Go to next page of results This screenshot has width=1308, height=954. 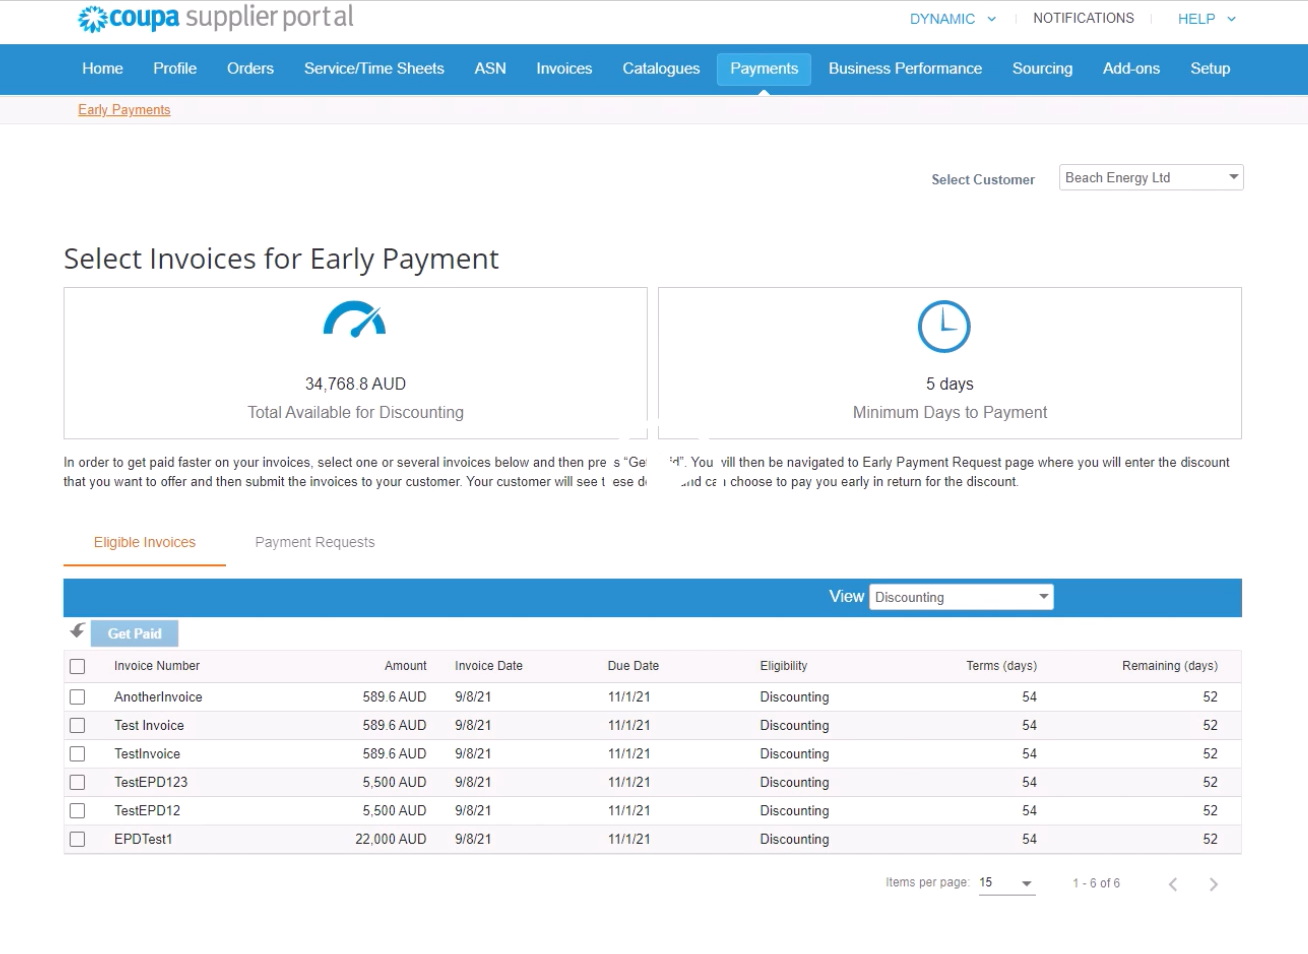tap(1213, 884)
